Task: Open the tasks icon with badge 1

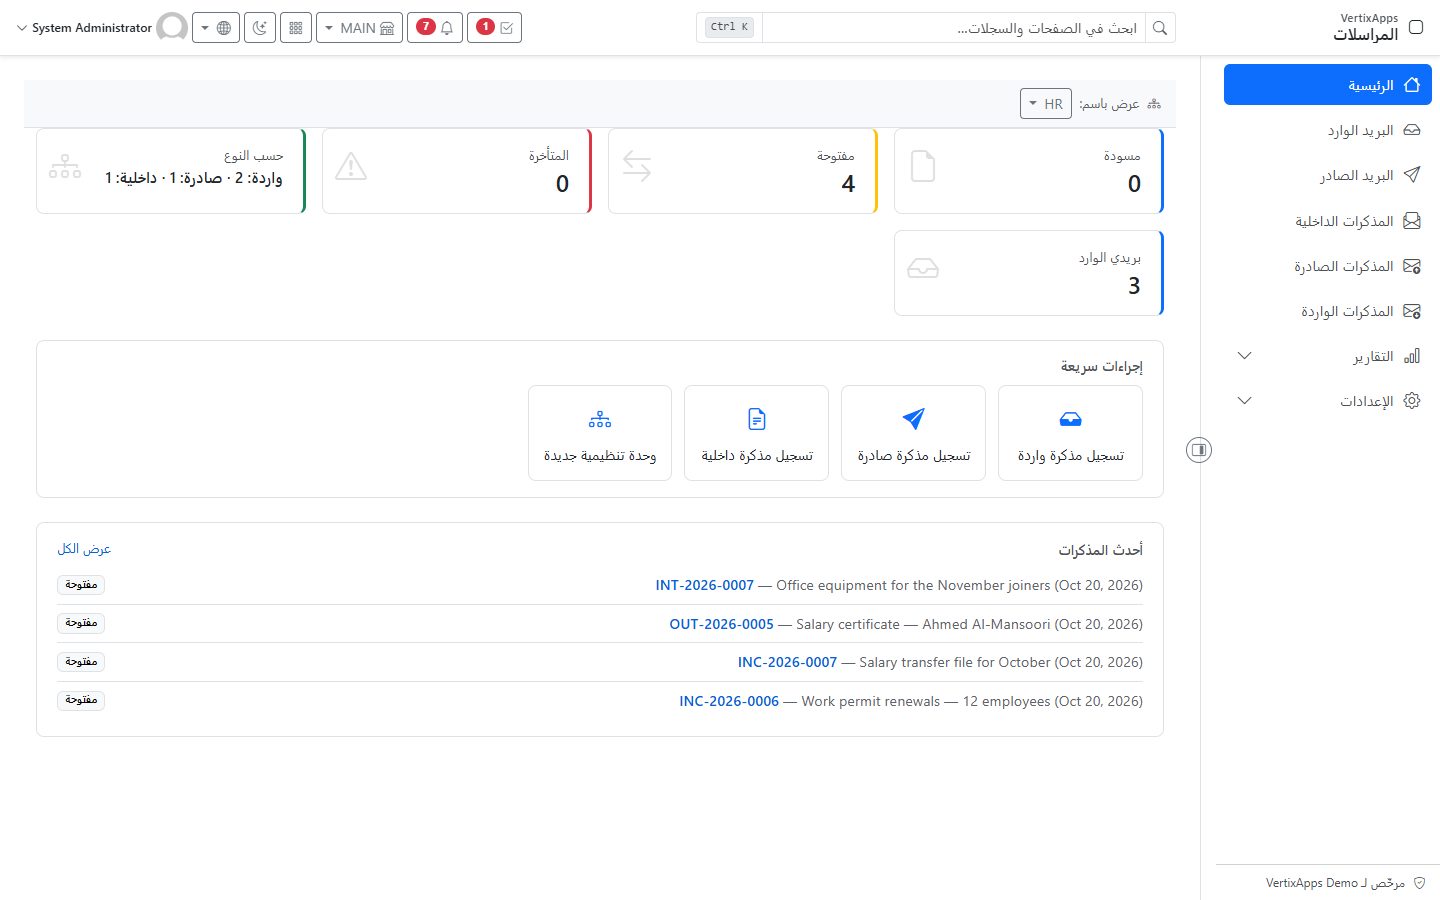Action: [494, 28]
